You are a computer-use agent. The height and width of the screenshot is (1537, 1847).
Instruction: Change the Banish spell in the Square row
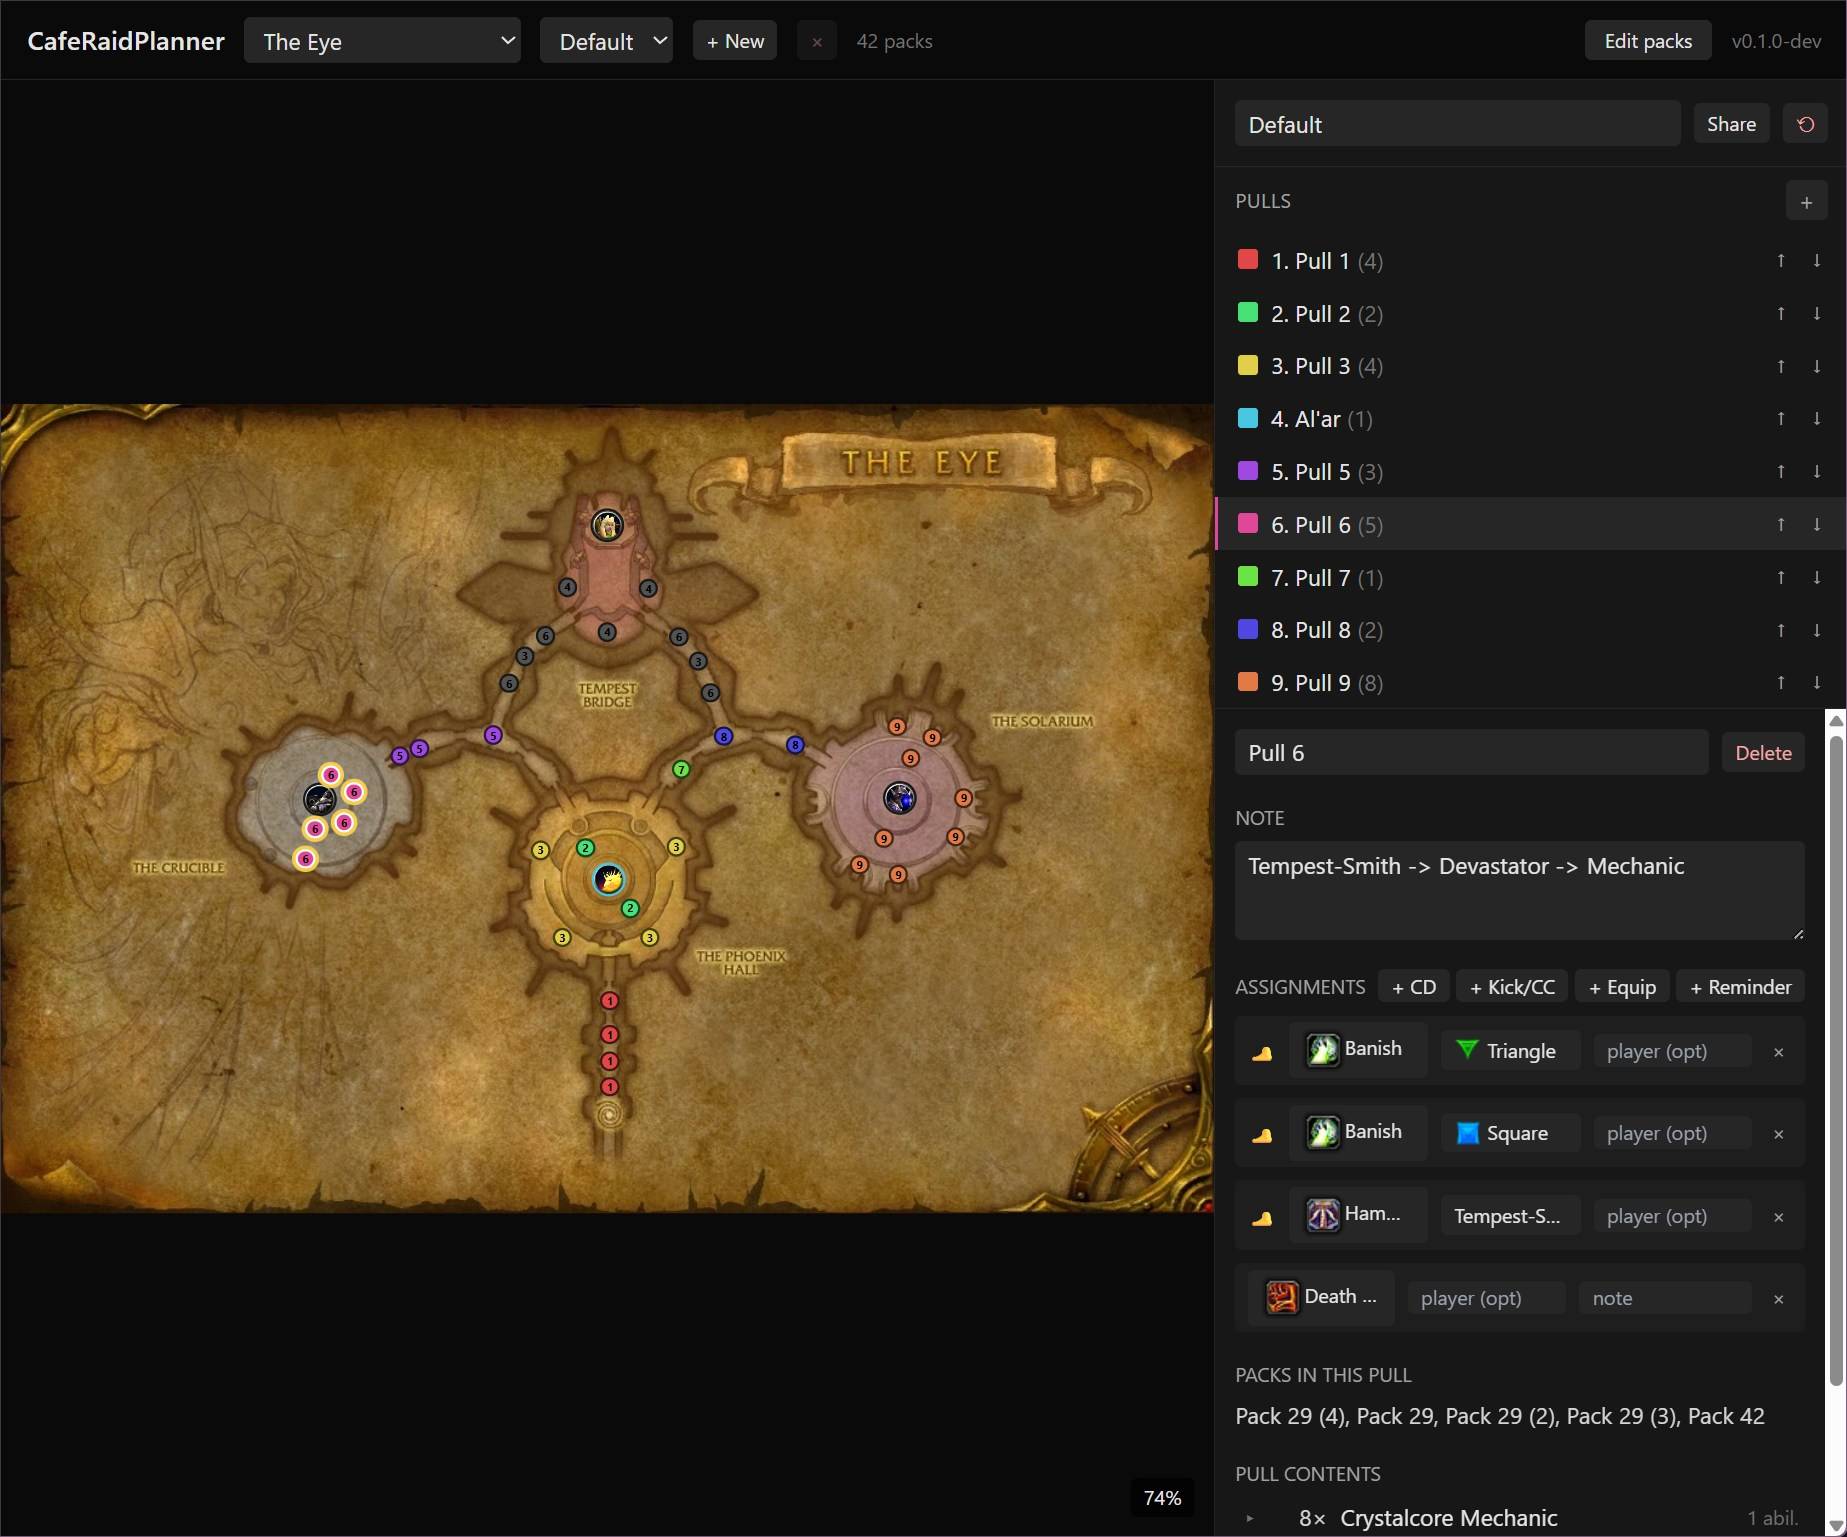[x=1357, y=1132]
